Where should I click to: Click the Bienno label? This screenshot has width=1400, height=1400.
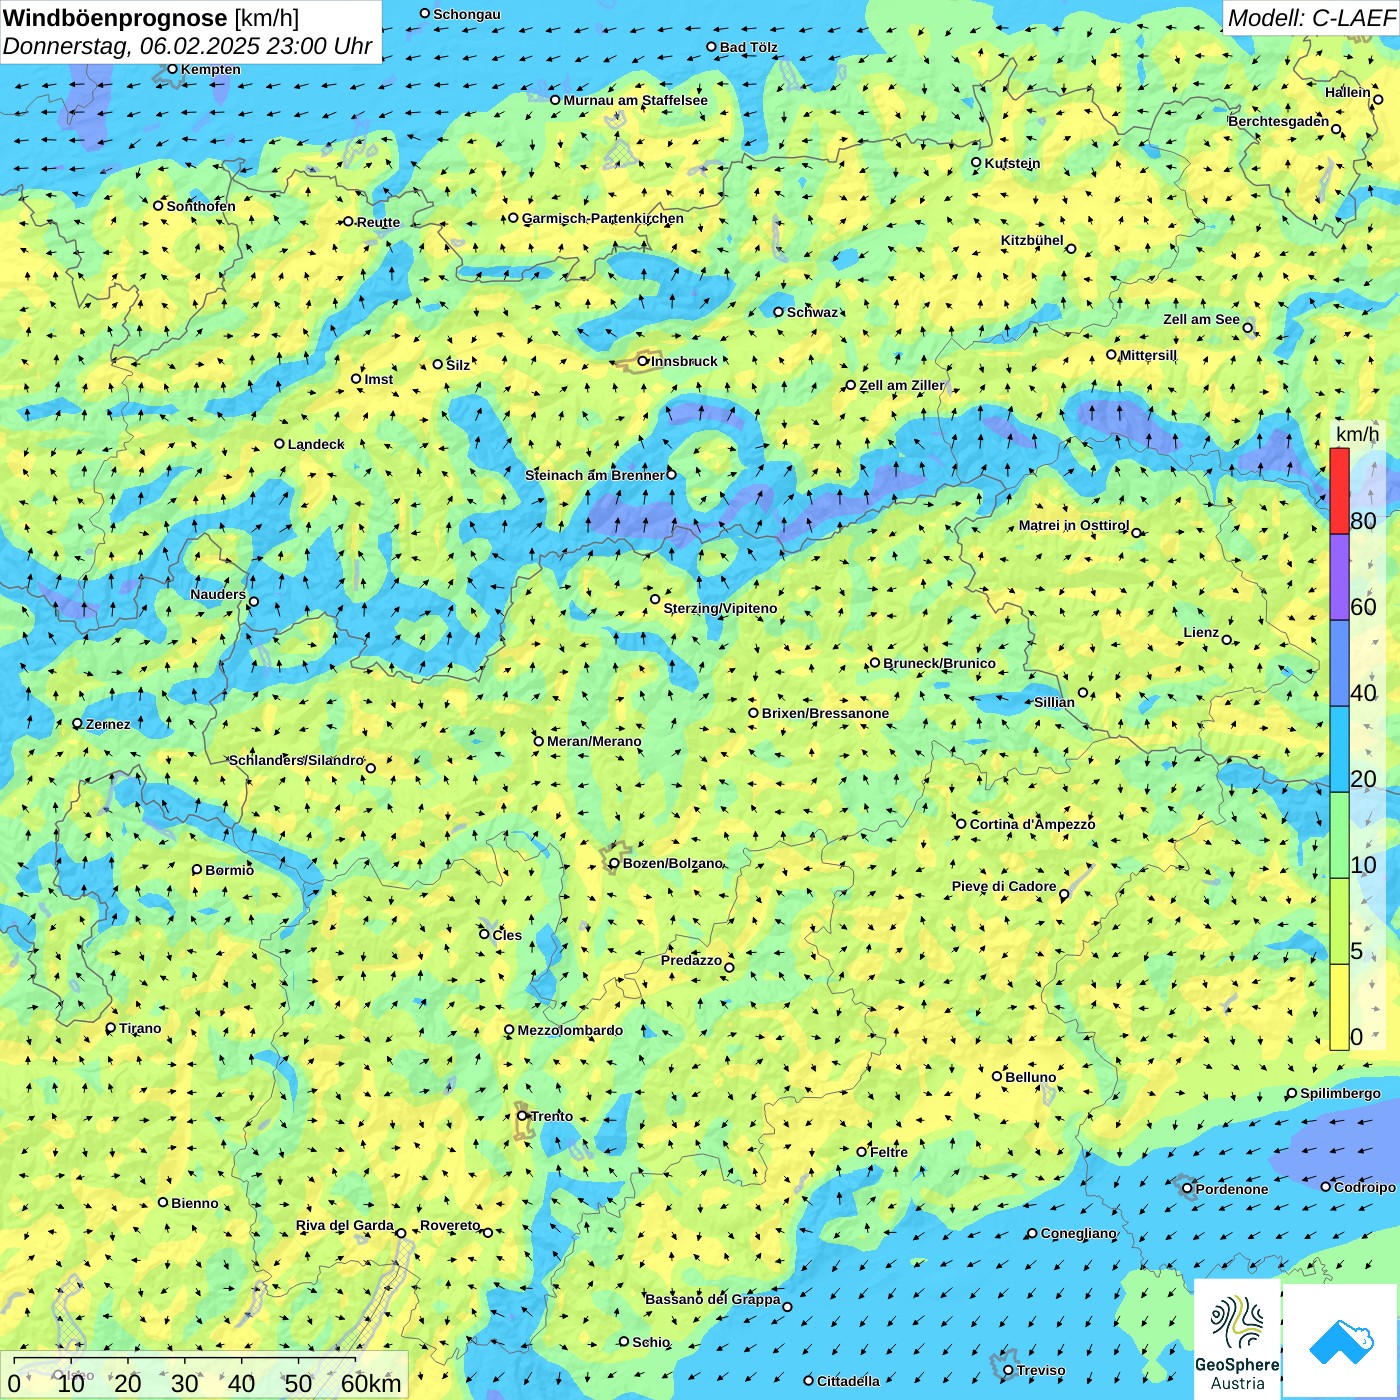click(194, 1203)
